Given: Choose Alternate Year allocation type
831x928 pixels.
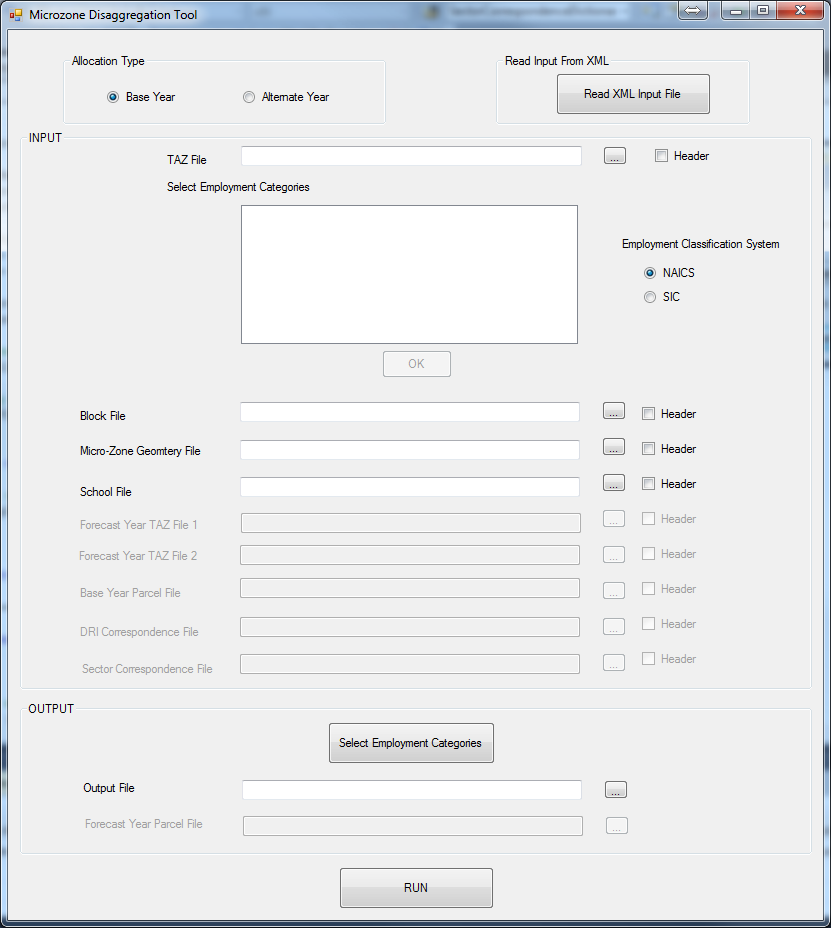Looking at the screenshot, I should (249, 97).
